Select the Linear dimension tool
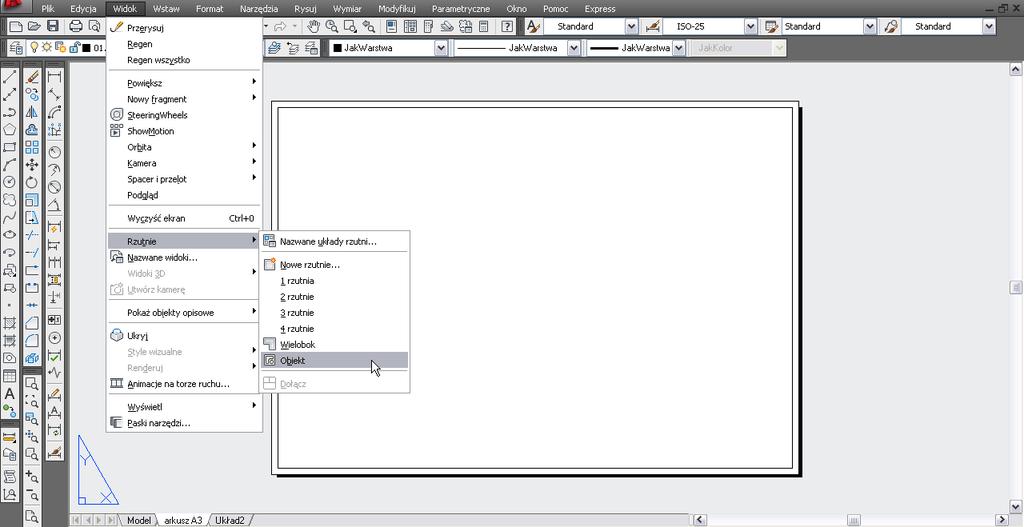This screenshot has height=527, width=1024. [55, 77]
